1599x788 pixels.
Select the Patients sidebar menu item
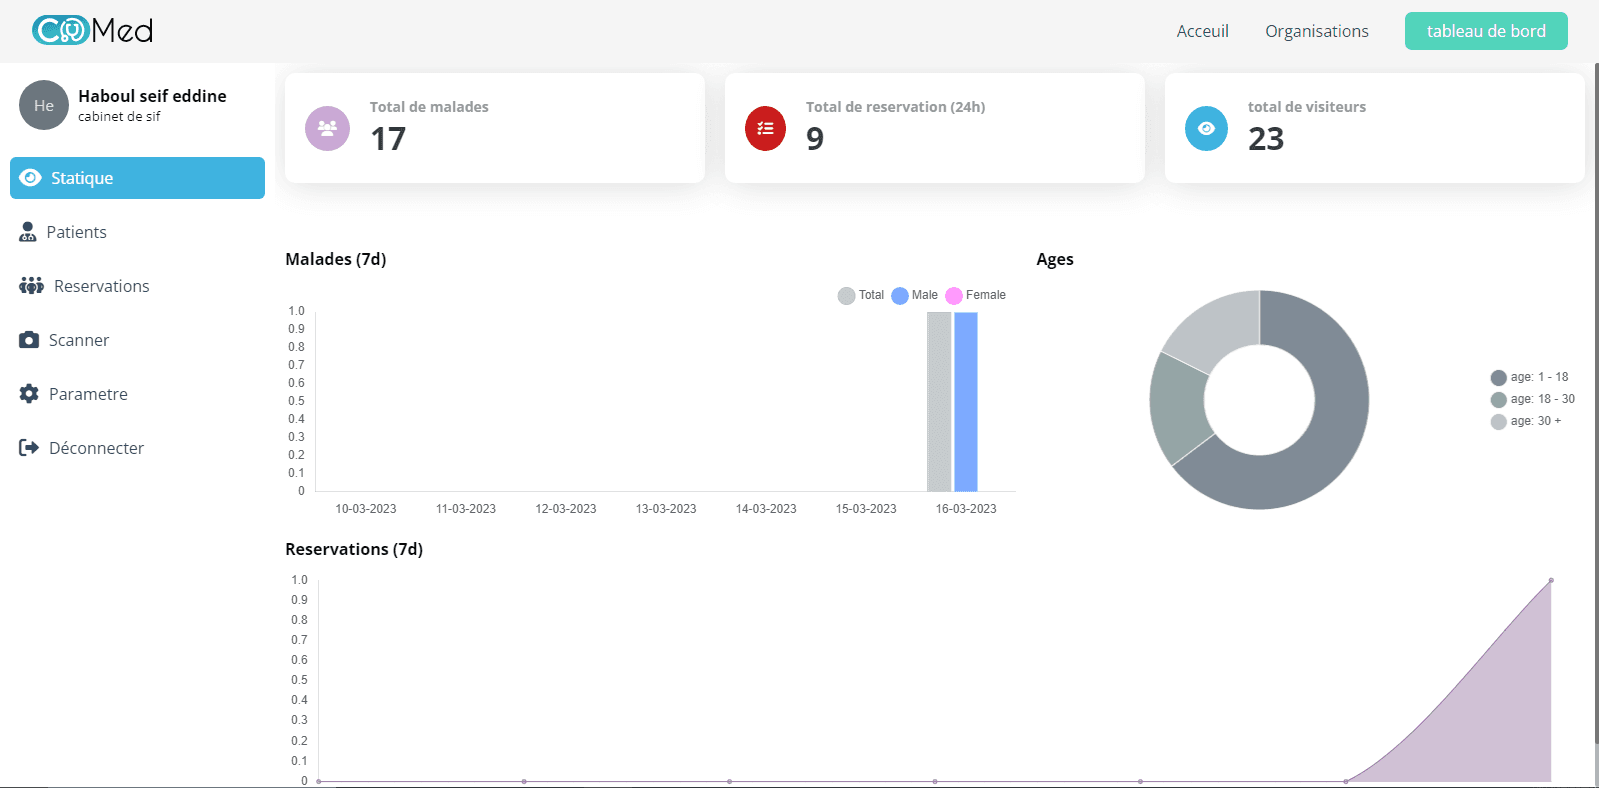[76, 232]
